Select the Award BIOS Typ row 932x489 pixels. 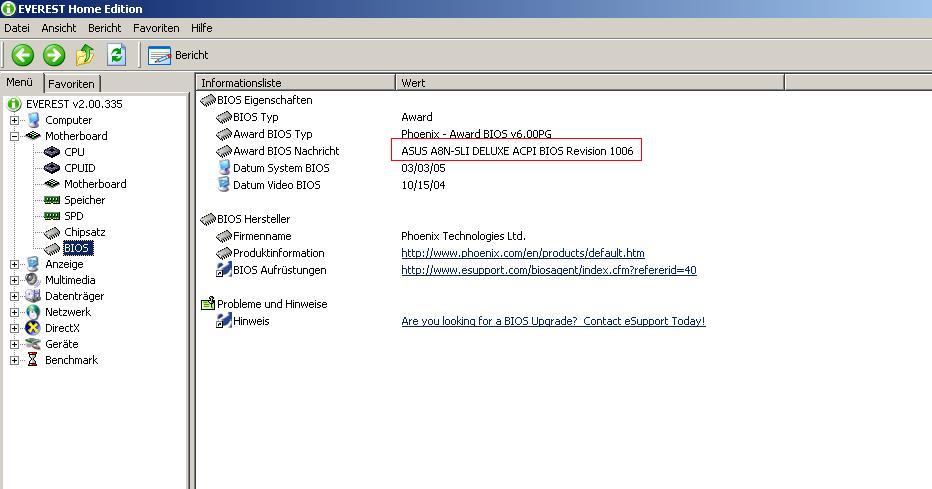coord(272,134)
